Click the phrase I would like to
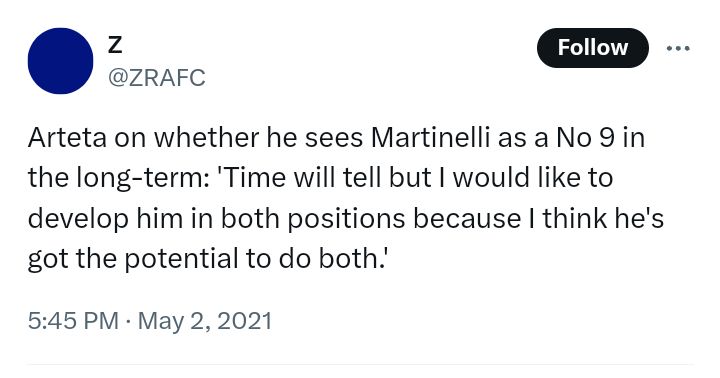 [533, 178]
